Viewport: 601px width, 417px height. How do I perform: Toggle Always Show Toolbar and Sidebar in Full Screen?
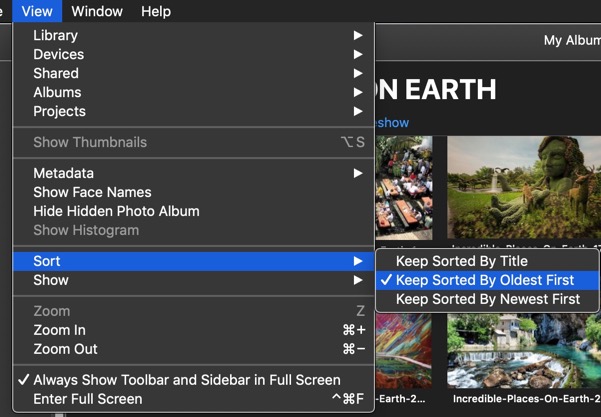(x=186, y=380)
